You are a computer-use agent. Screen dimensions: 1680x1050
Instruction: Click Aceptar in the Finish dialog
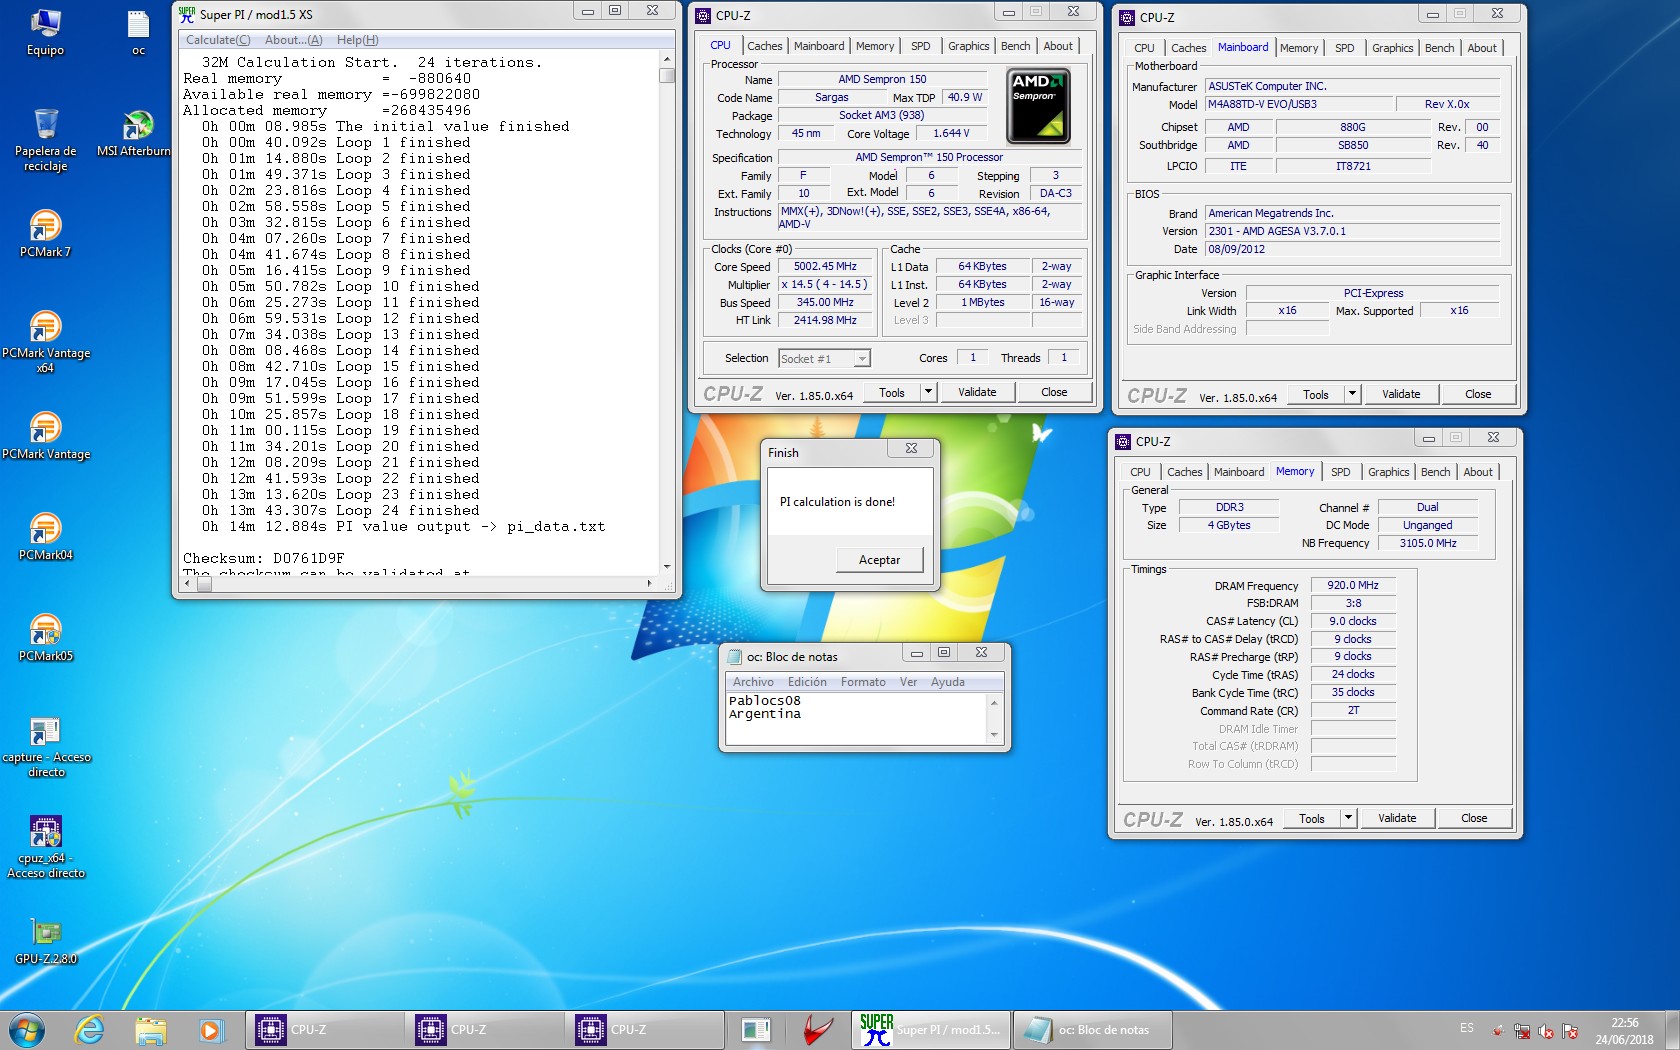click(879, 560)
